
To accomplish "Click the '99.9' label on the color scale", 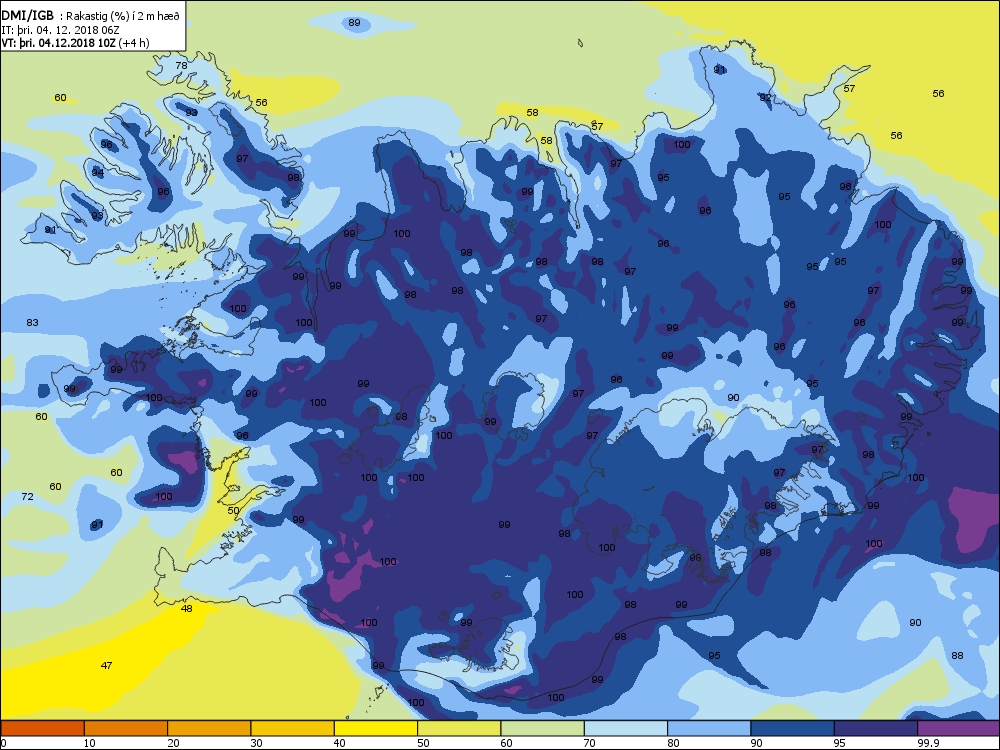I will [927, 743].
